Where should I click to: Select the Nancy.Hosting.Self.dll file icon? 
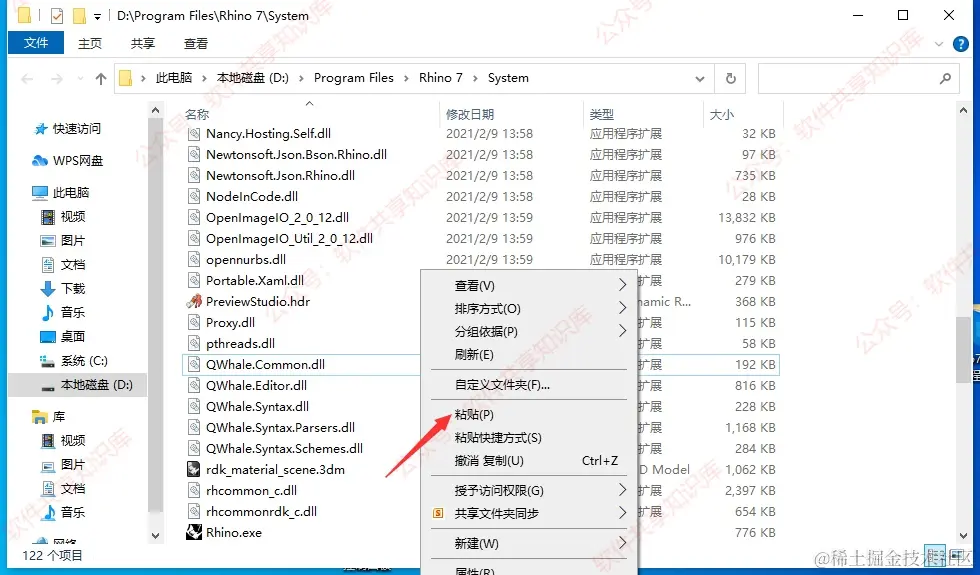tap(194, 133)
